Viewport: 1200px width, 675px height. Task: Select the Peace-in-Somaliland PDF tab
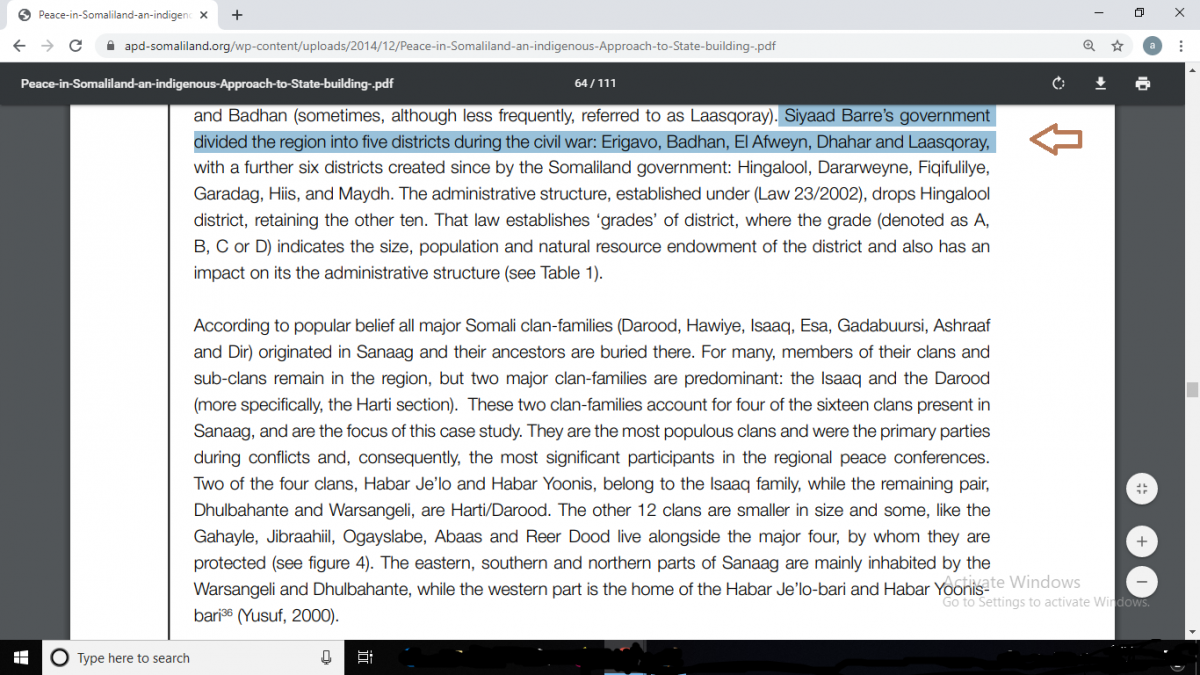click(x=110, y=15)
